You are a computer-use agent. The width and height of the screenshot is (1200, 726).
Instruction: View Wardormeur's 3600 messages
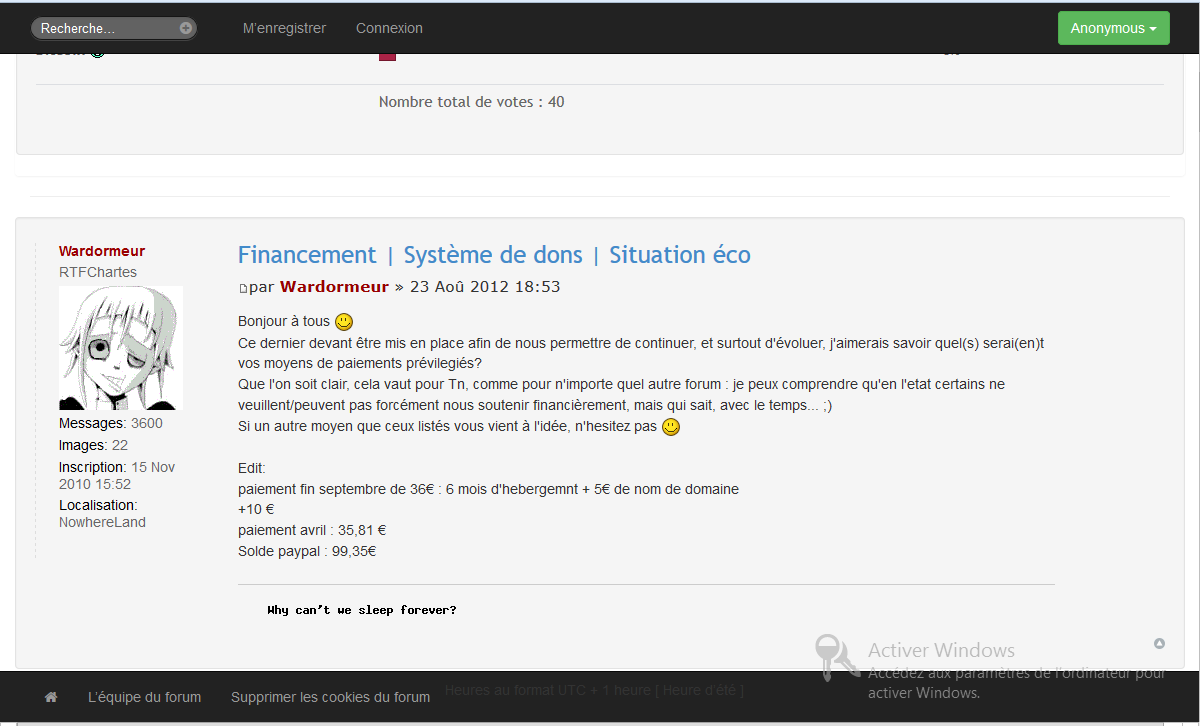[146, 423]
